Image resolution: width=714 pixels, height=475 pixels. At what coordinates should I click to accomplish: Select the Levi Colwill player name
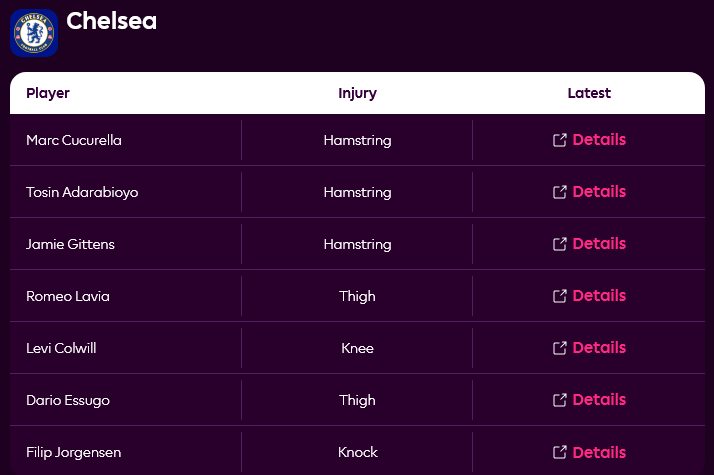[61, 348]
